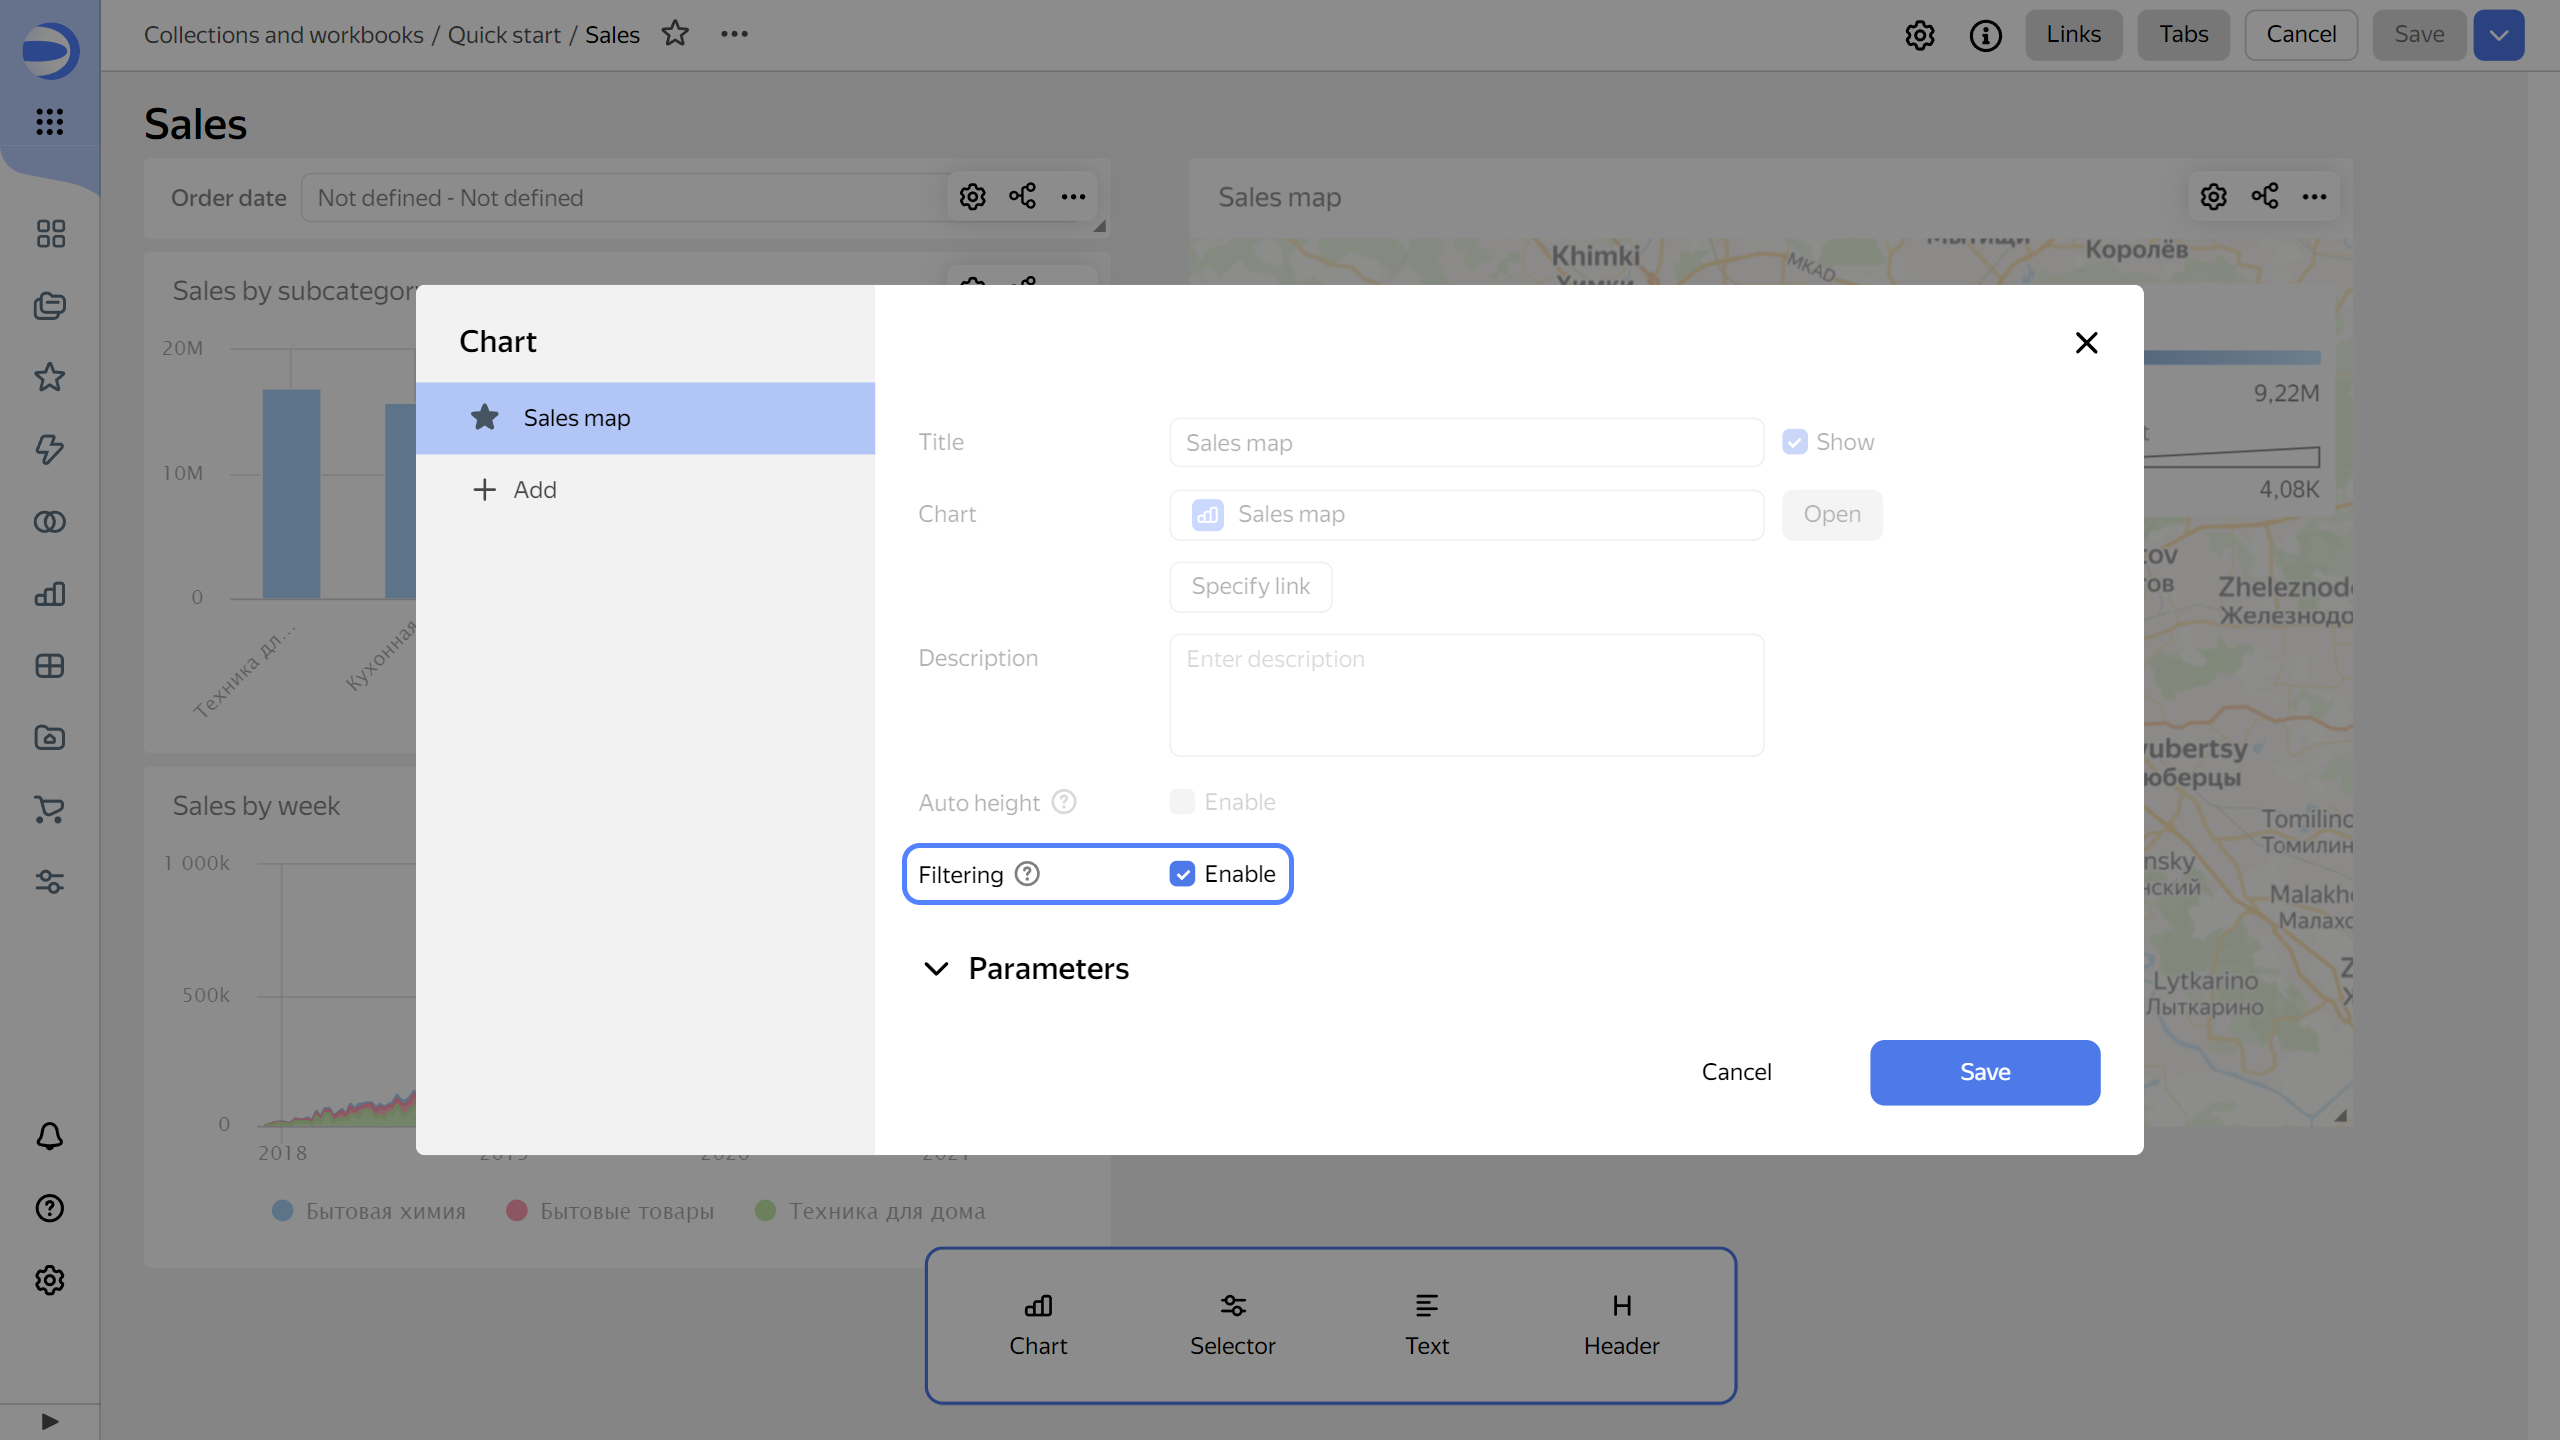Toggle the Auto height Enable checkbox
This screenshot has height=1440, width=2560.
(x=1182, y=802)
